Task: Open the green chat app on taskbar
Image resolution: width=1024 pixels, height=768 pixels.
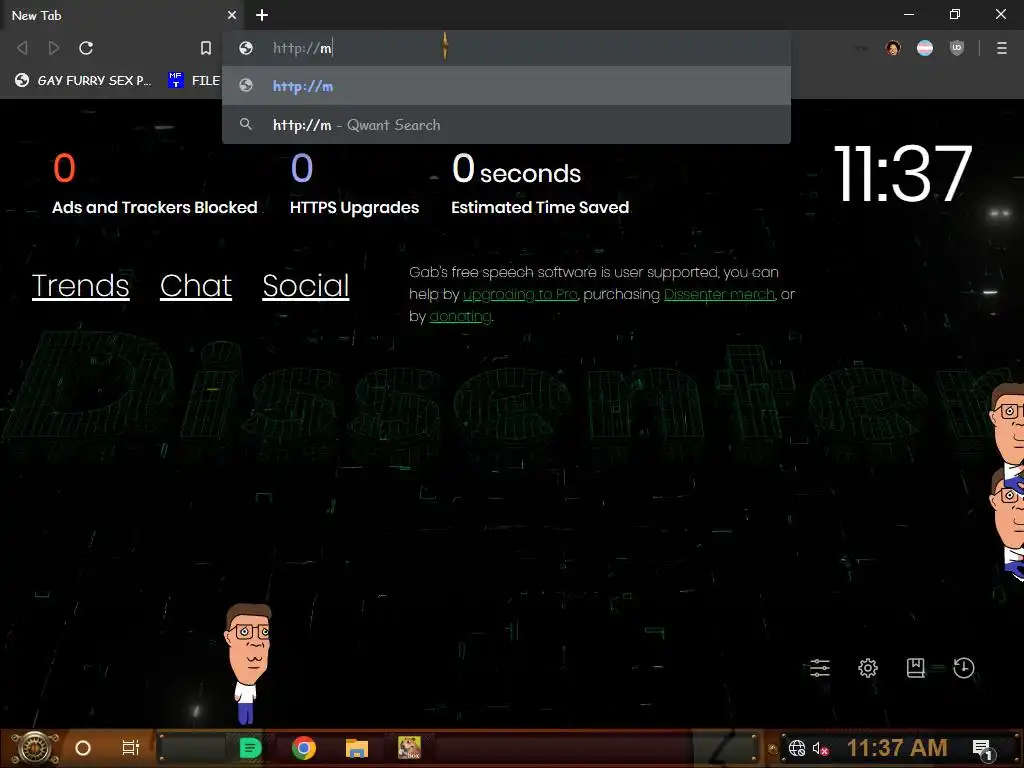Action: point(250,748)
